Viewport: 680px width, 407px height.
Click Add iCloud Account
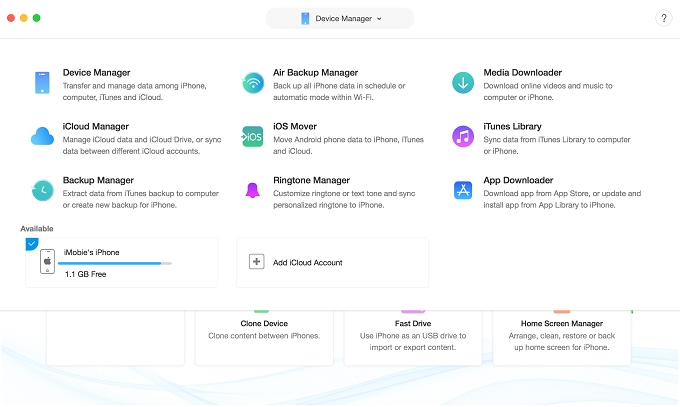point(308,262)
